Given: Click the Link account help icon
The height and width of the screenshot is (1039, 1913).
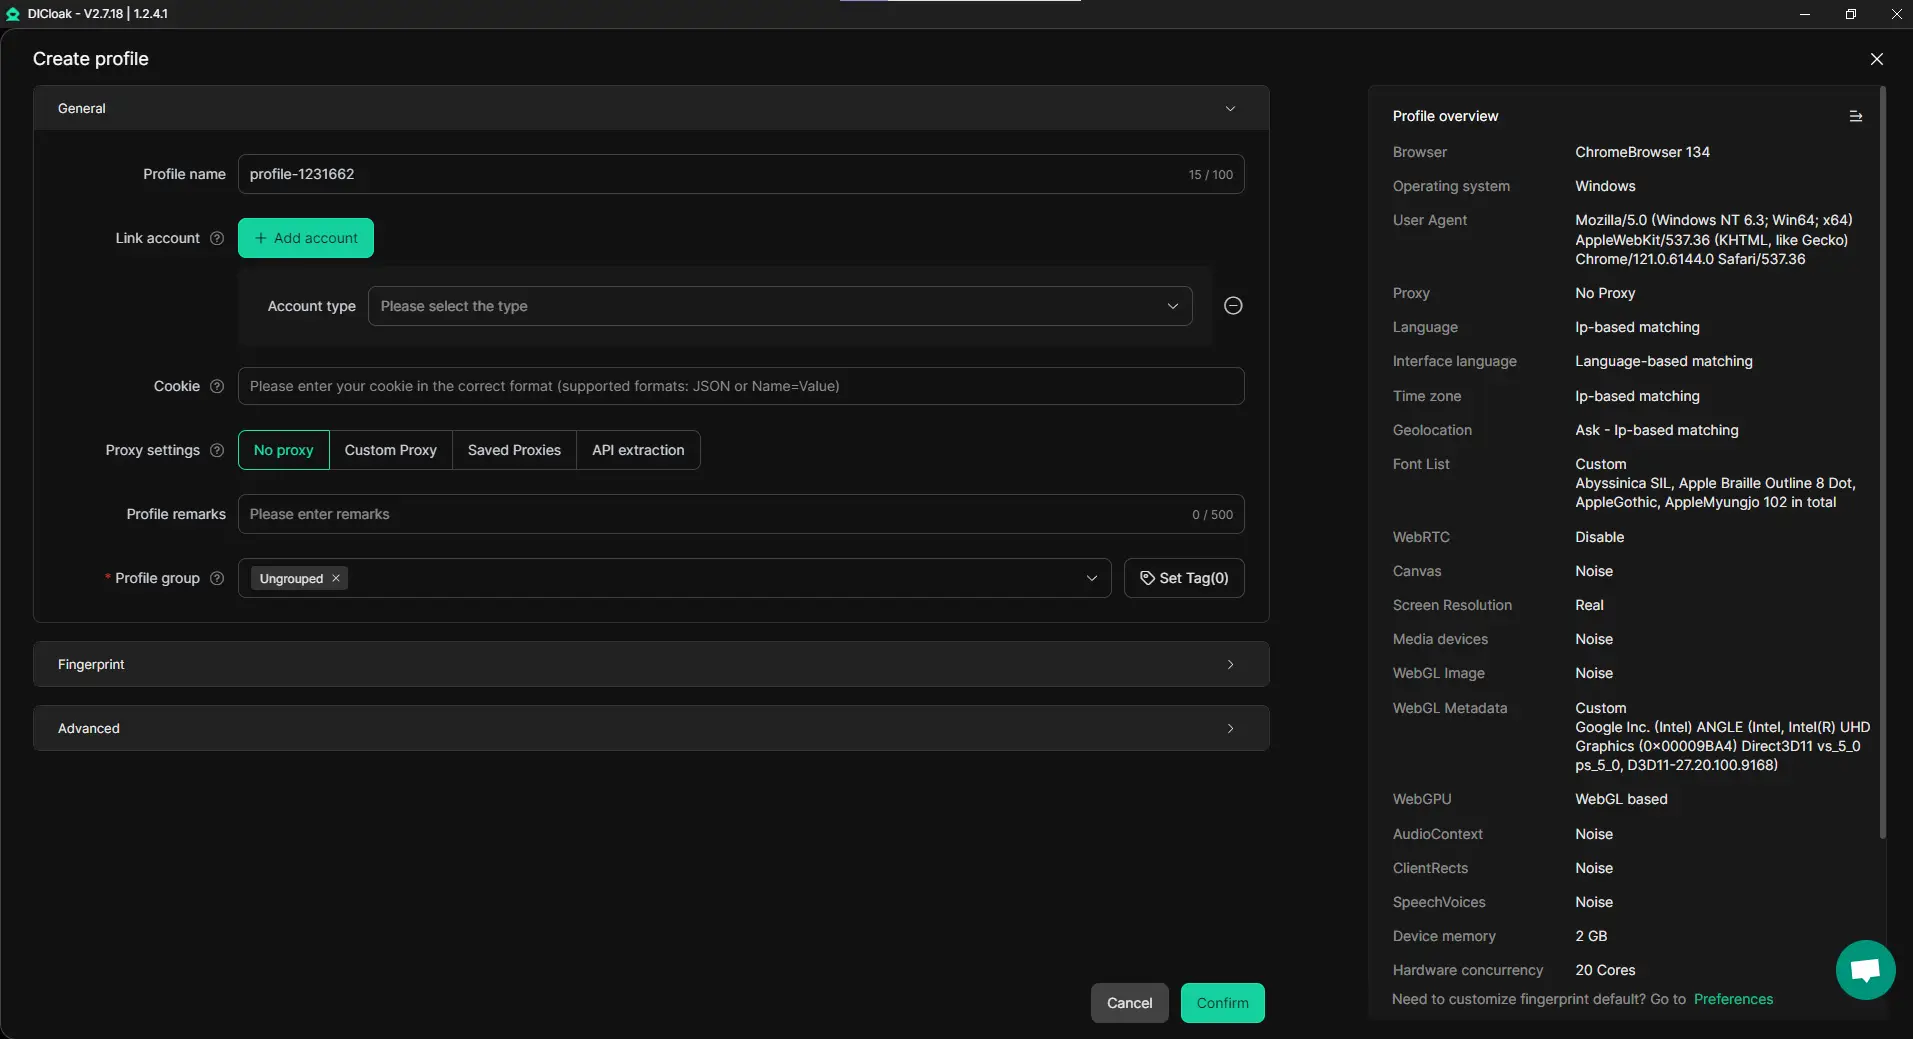Looking at the screenshot, I should 217,238.
